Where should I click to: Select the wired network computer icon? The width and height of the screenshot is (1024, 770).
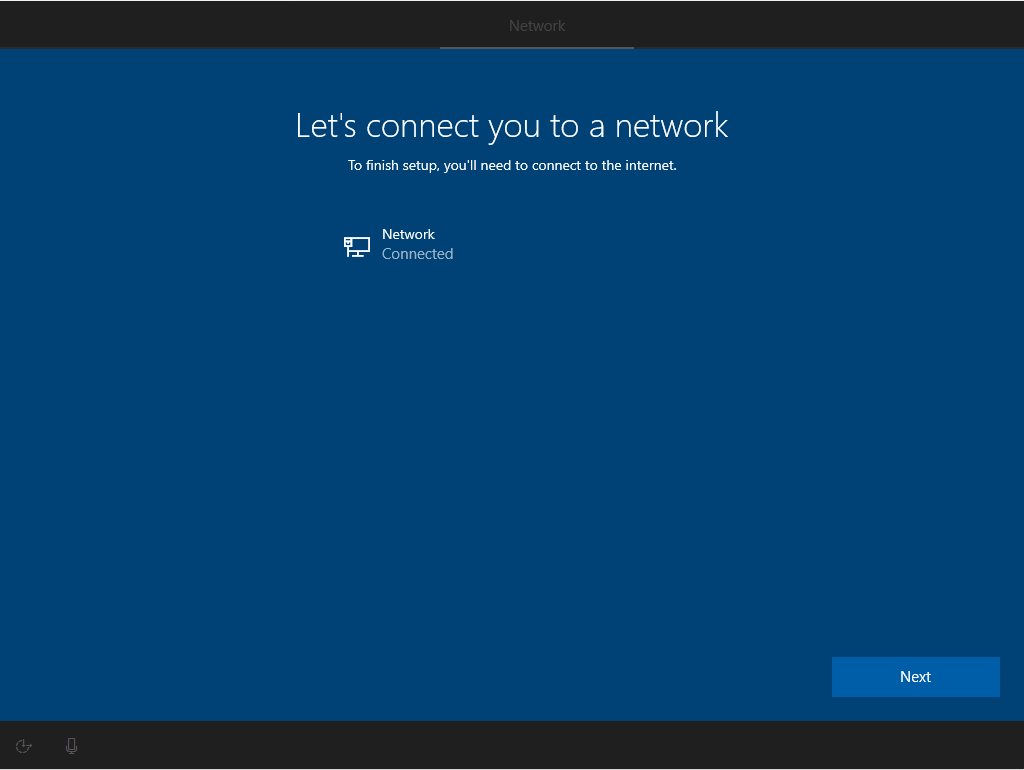357,247
